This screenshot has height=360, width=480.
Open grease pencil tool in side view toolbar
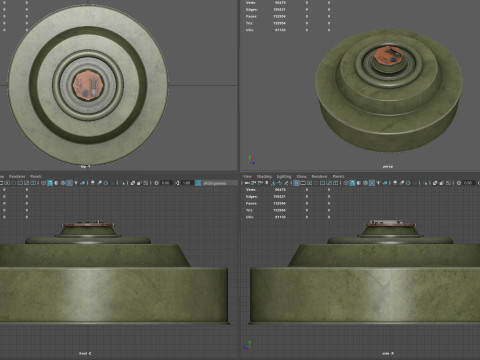286,183
